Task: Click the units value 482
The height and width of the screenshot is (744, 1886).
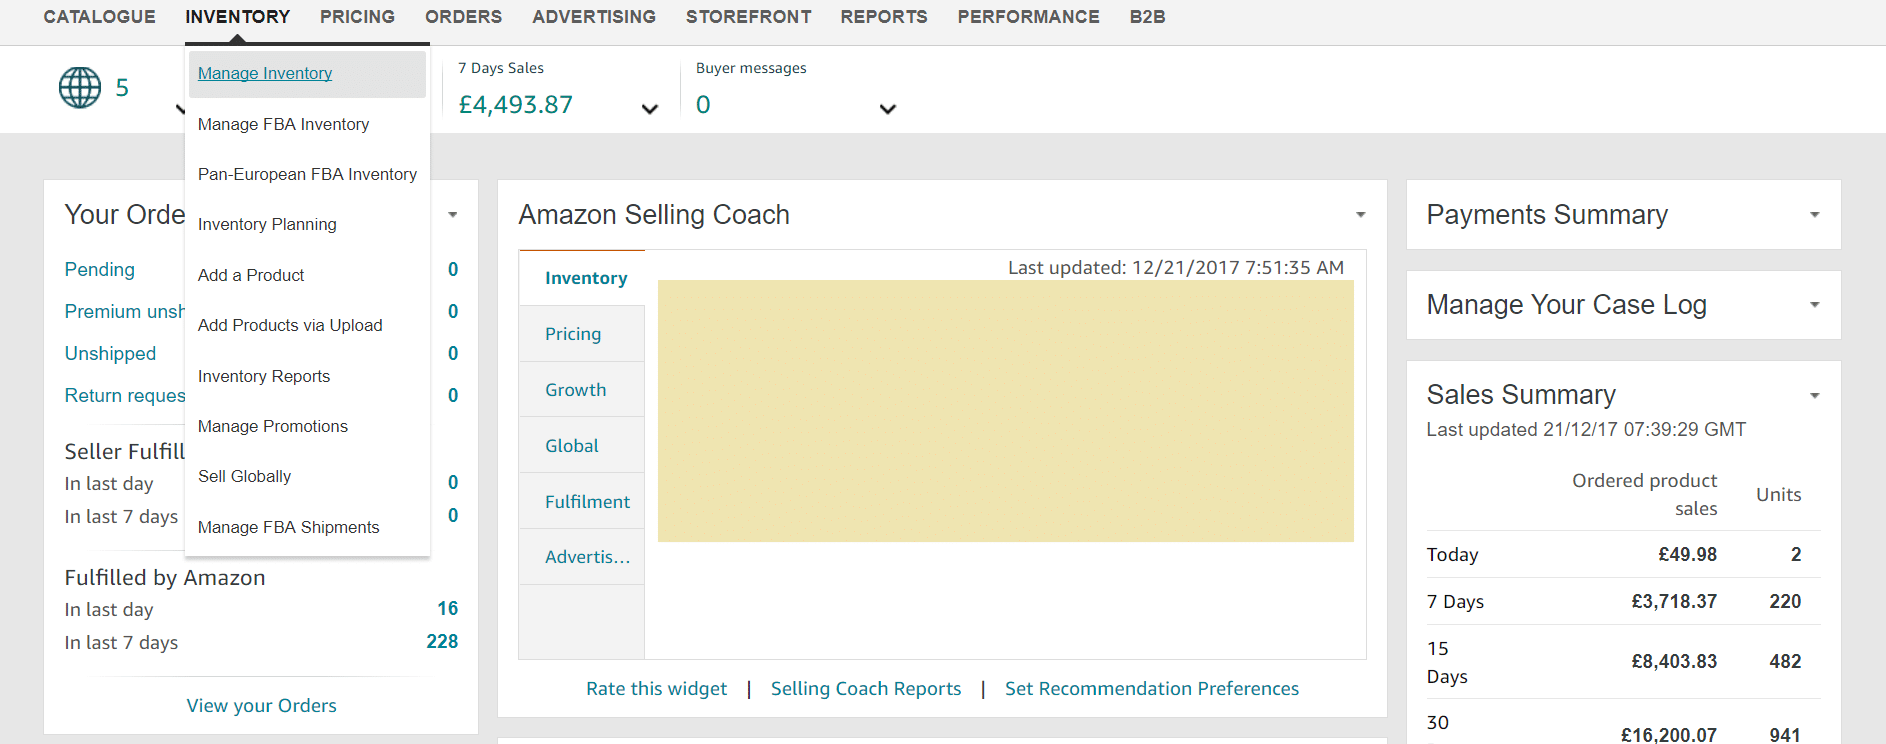Action: click(x=1785, y=662)
